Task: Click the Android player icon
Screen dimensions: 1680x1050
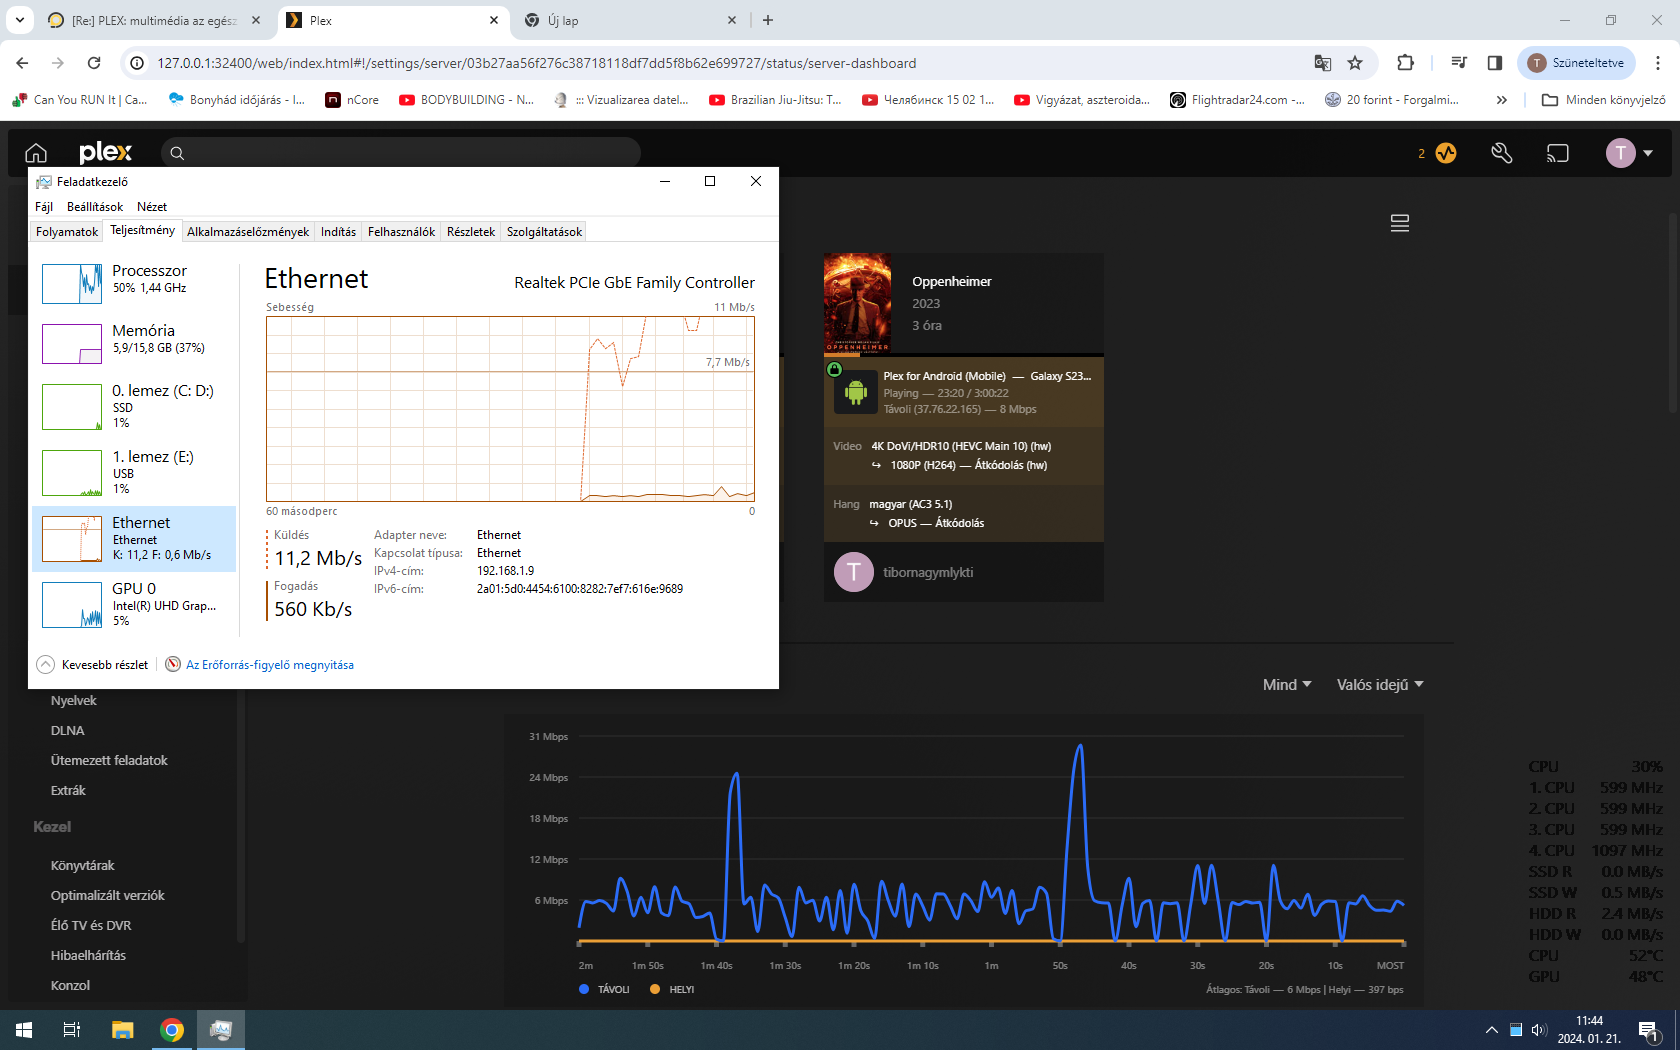Action: click(x=855, y=392)
